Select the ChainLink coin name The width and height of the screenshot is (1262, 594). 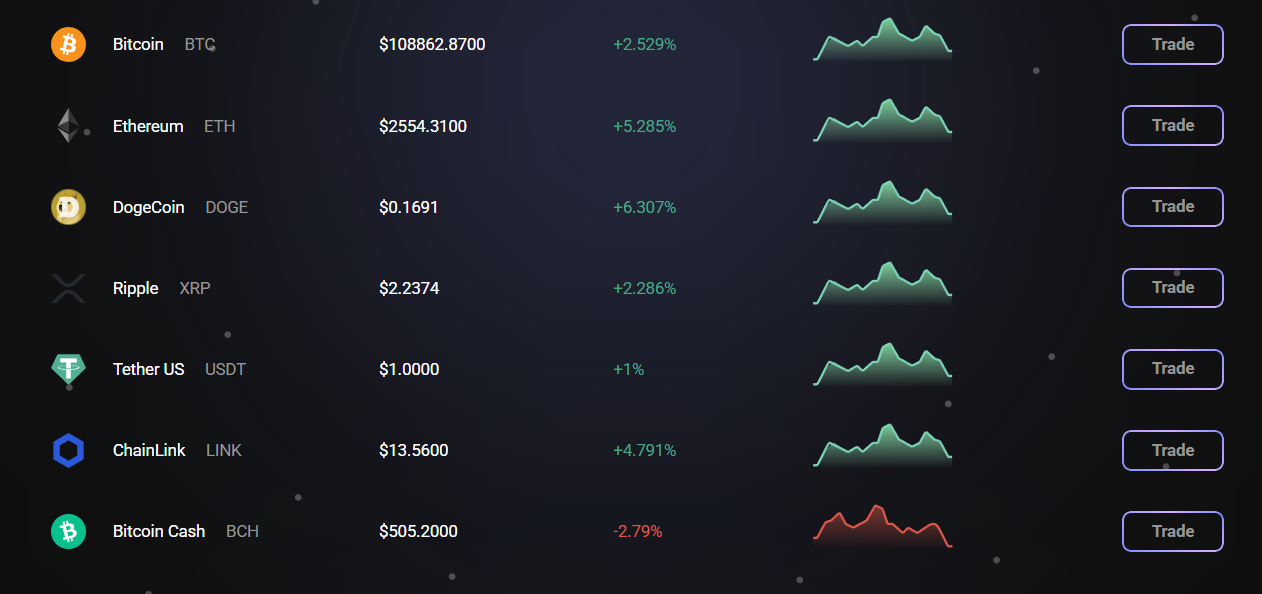point(149,450)
